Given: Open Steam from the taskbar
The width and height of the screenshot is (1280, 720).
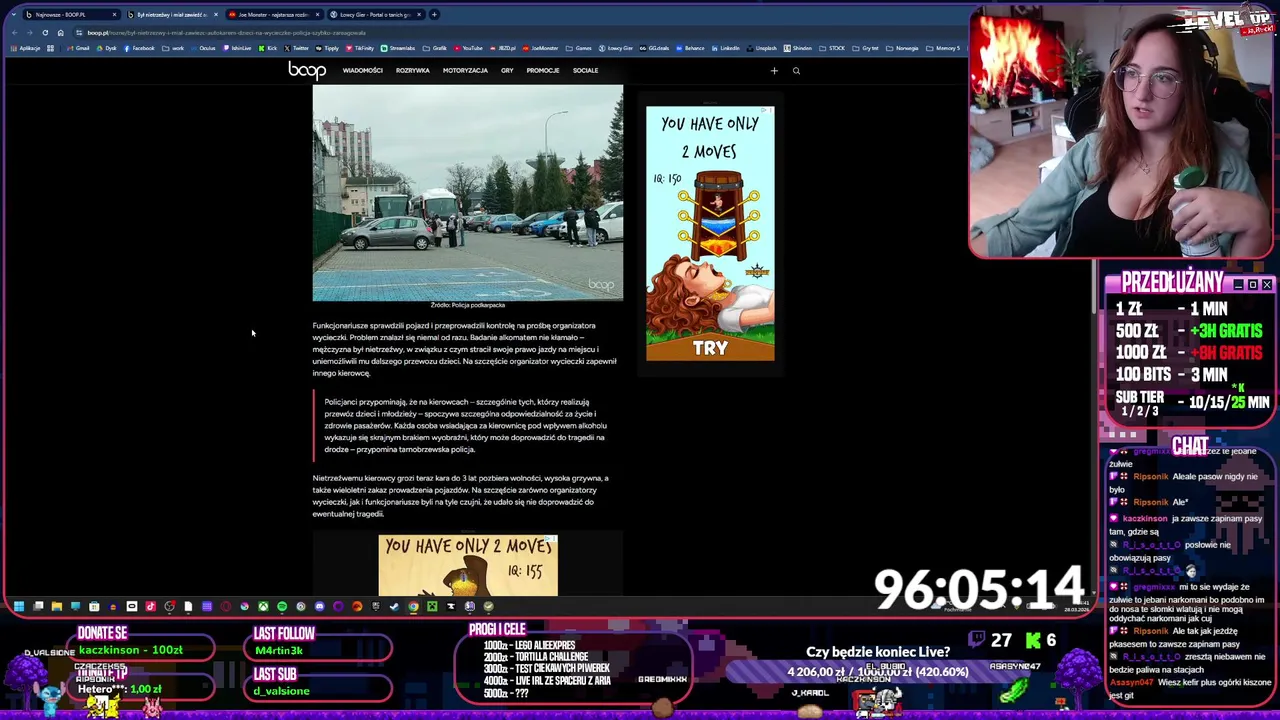Looking at the screenshot, I should [395, 606].
